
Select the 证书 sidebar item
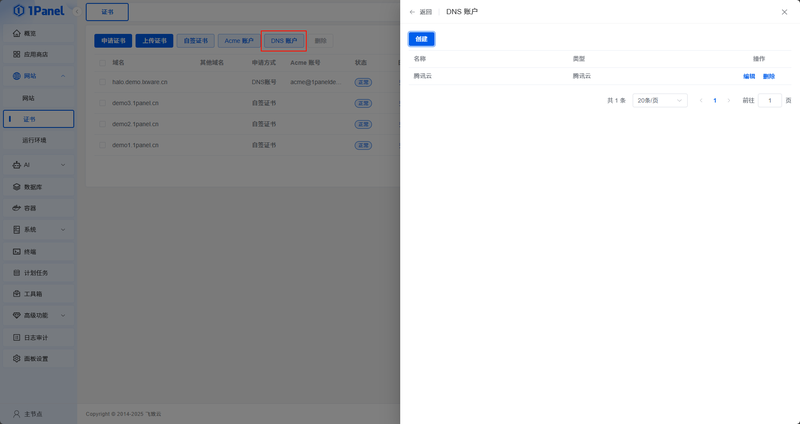(39, 119)
